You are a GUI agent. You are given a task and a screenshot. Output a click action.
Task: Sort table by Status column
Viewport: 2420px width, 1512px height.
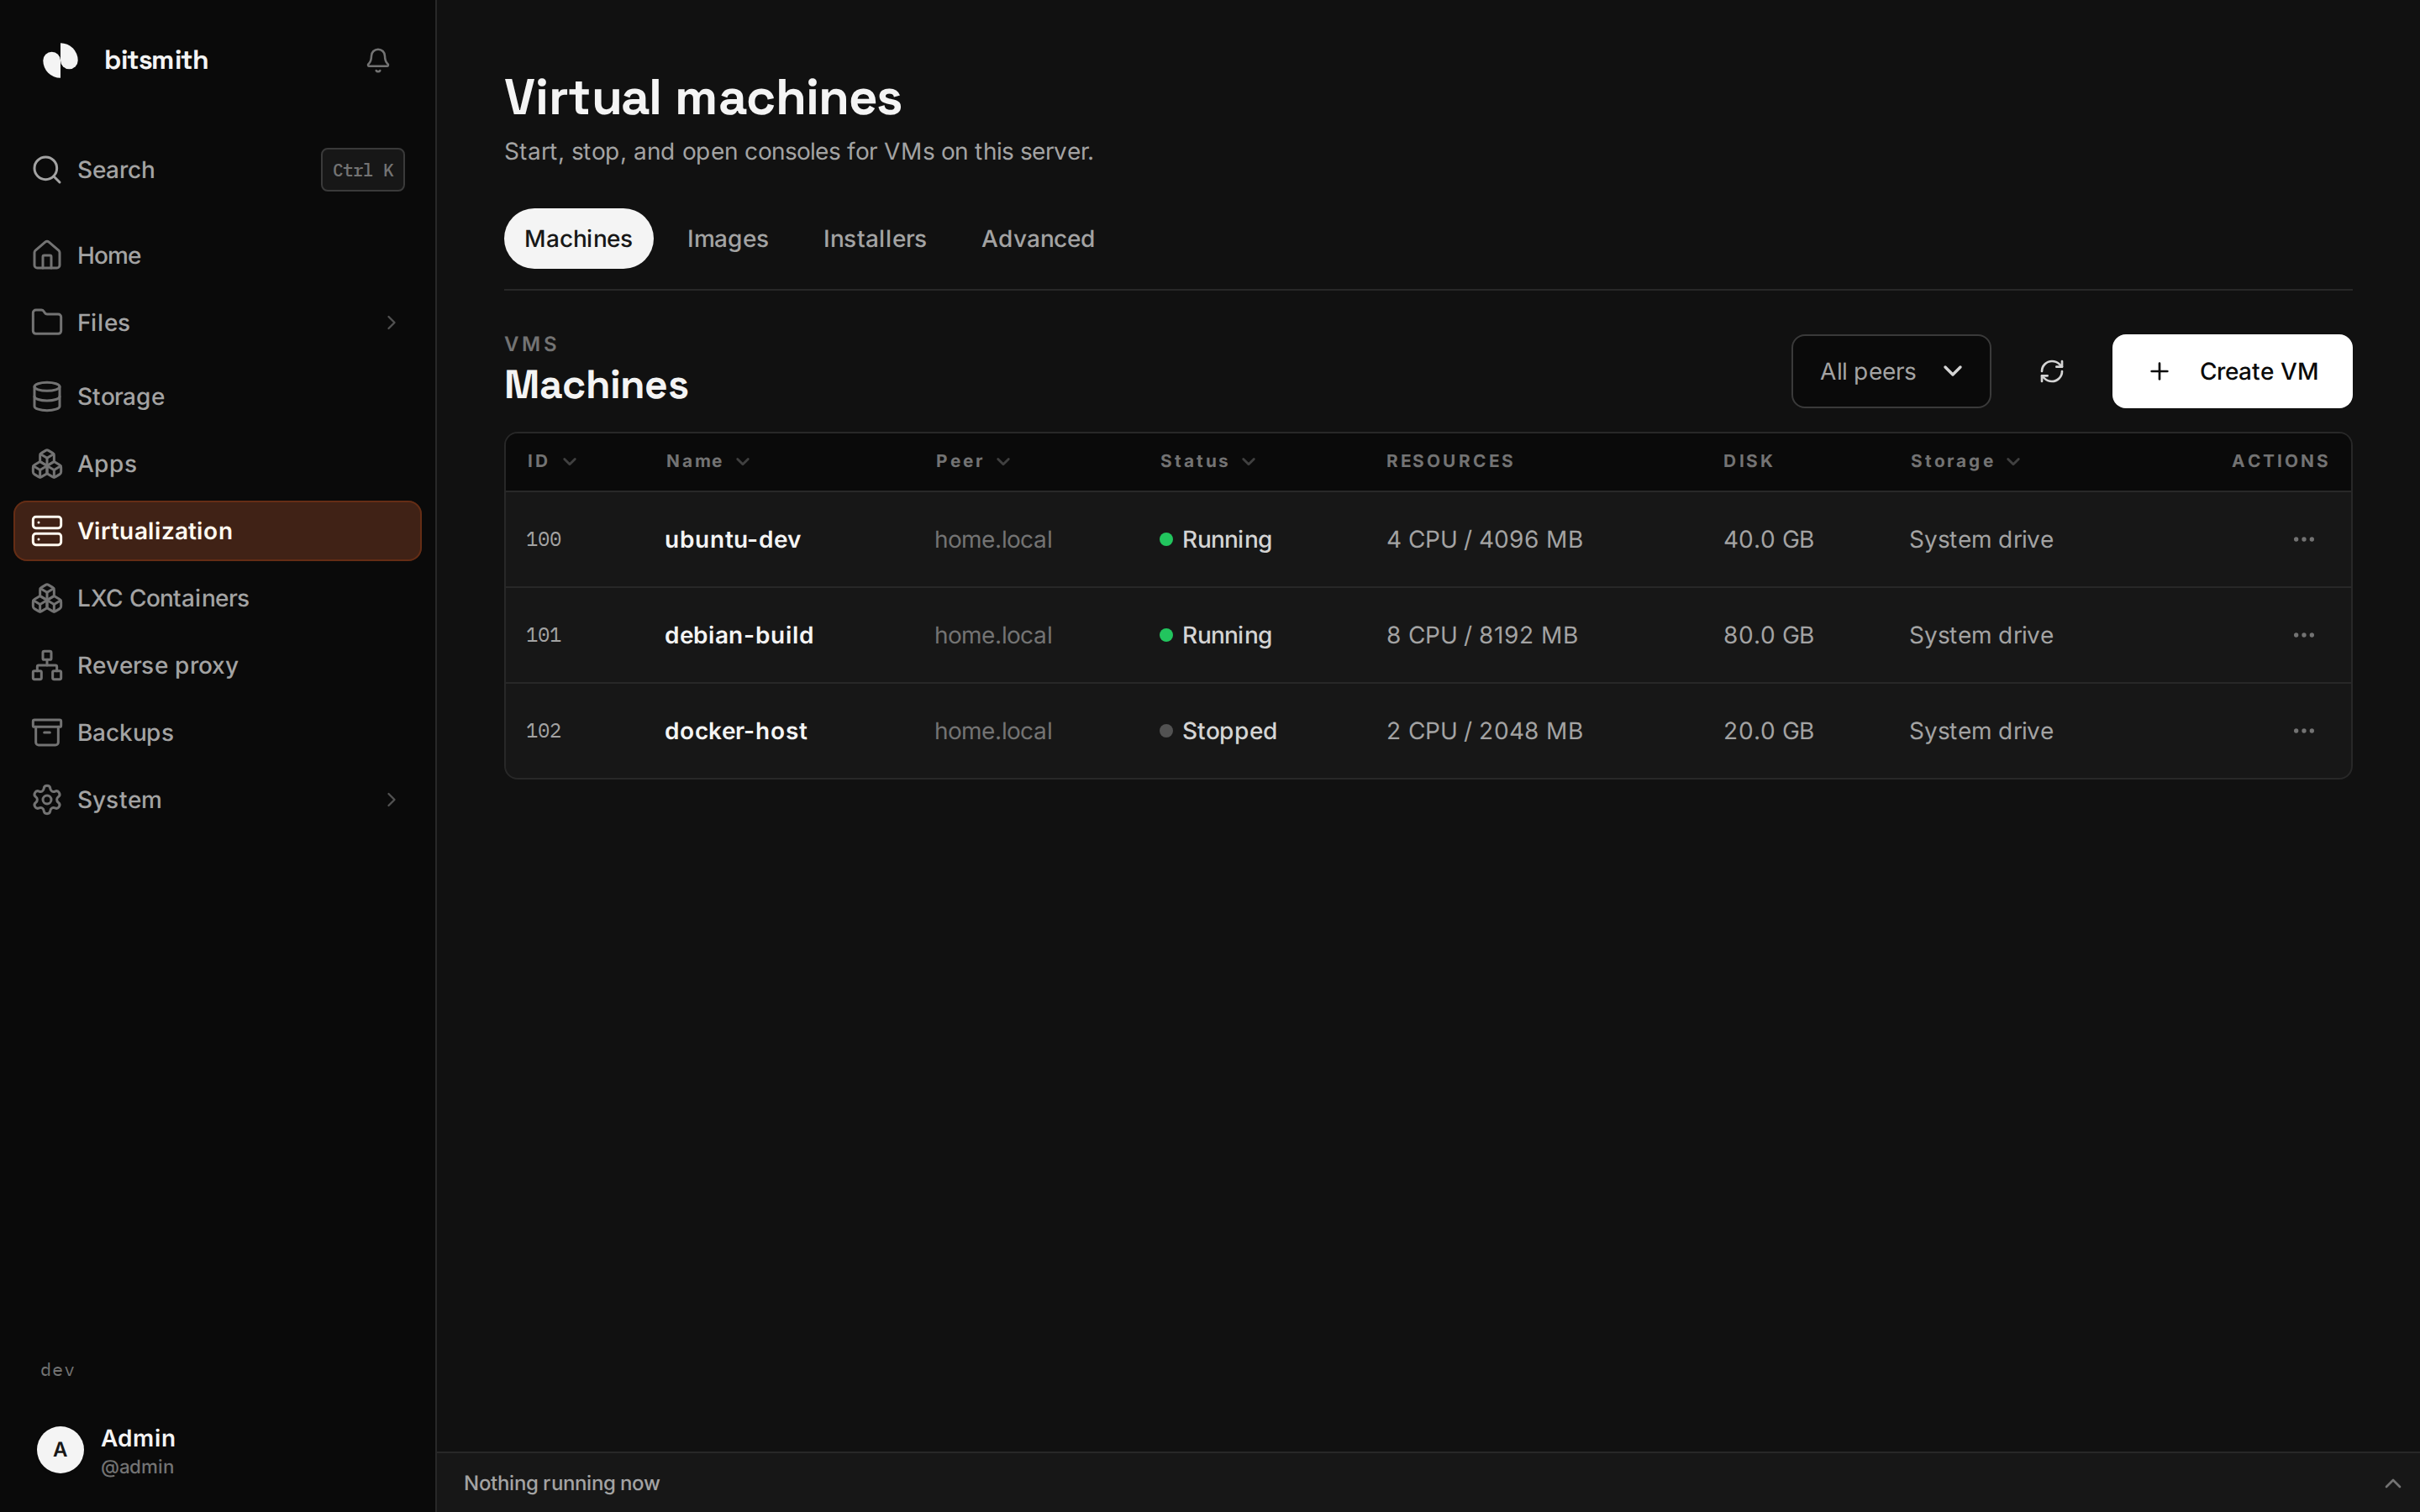[1207, 461]
